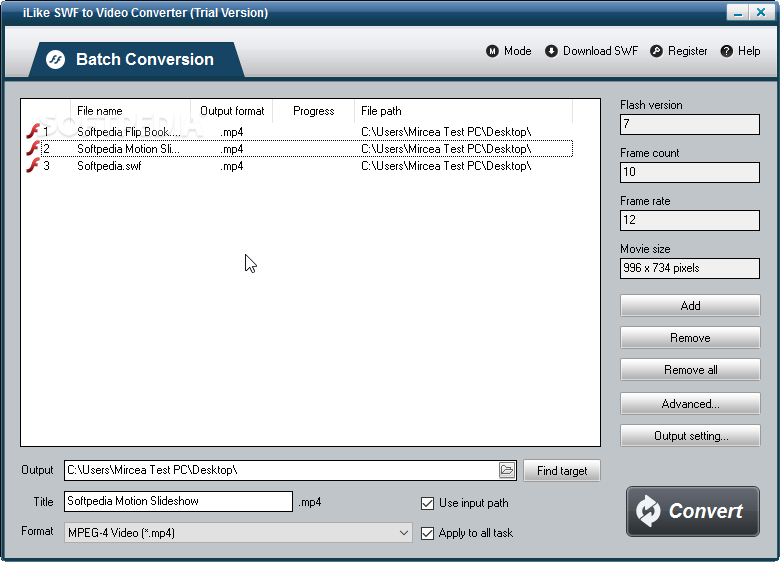Screen dimensions: 780x562
Task: Click the Progress column header
Action: [313, 111]
